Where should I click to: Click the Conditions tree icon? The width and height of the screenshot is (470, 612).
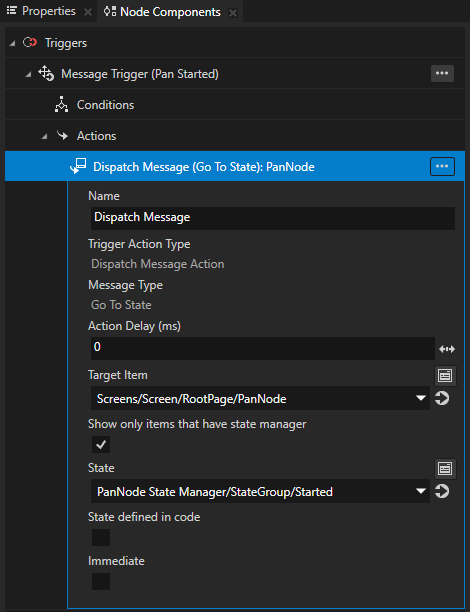(x=61, y=105)
